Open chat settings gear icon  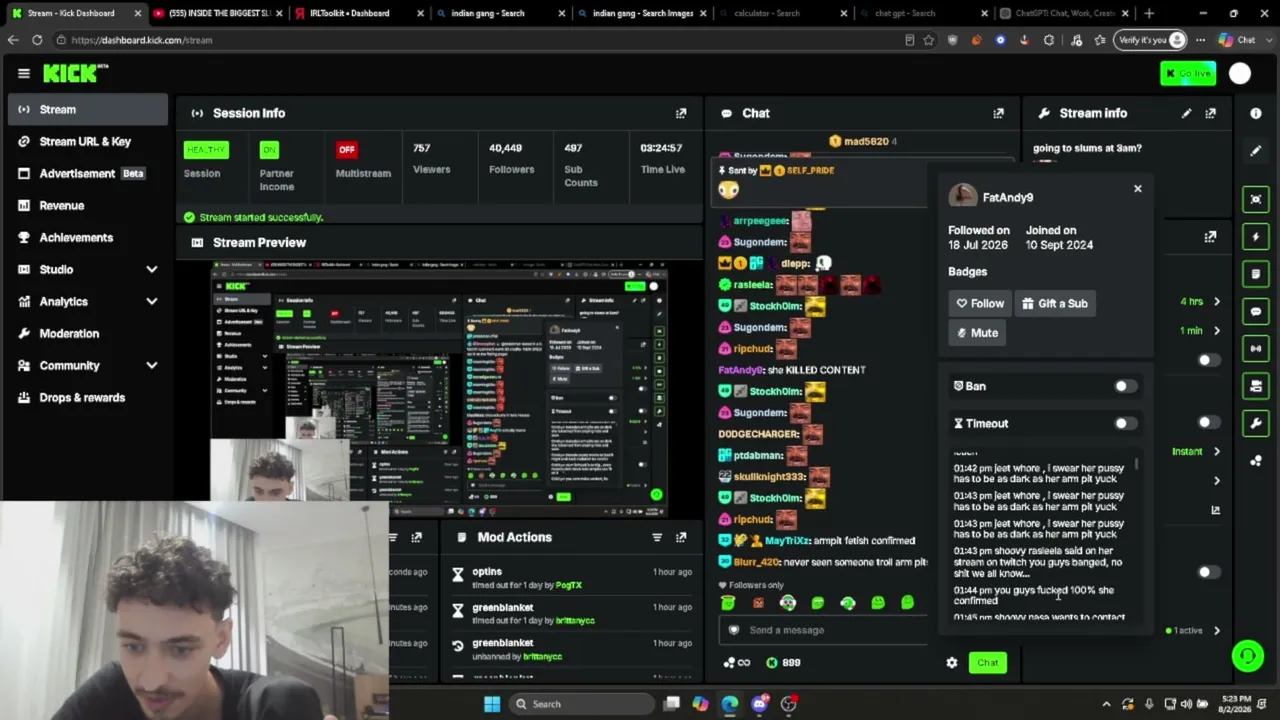(951, 662)
